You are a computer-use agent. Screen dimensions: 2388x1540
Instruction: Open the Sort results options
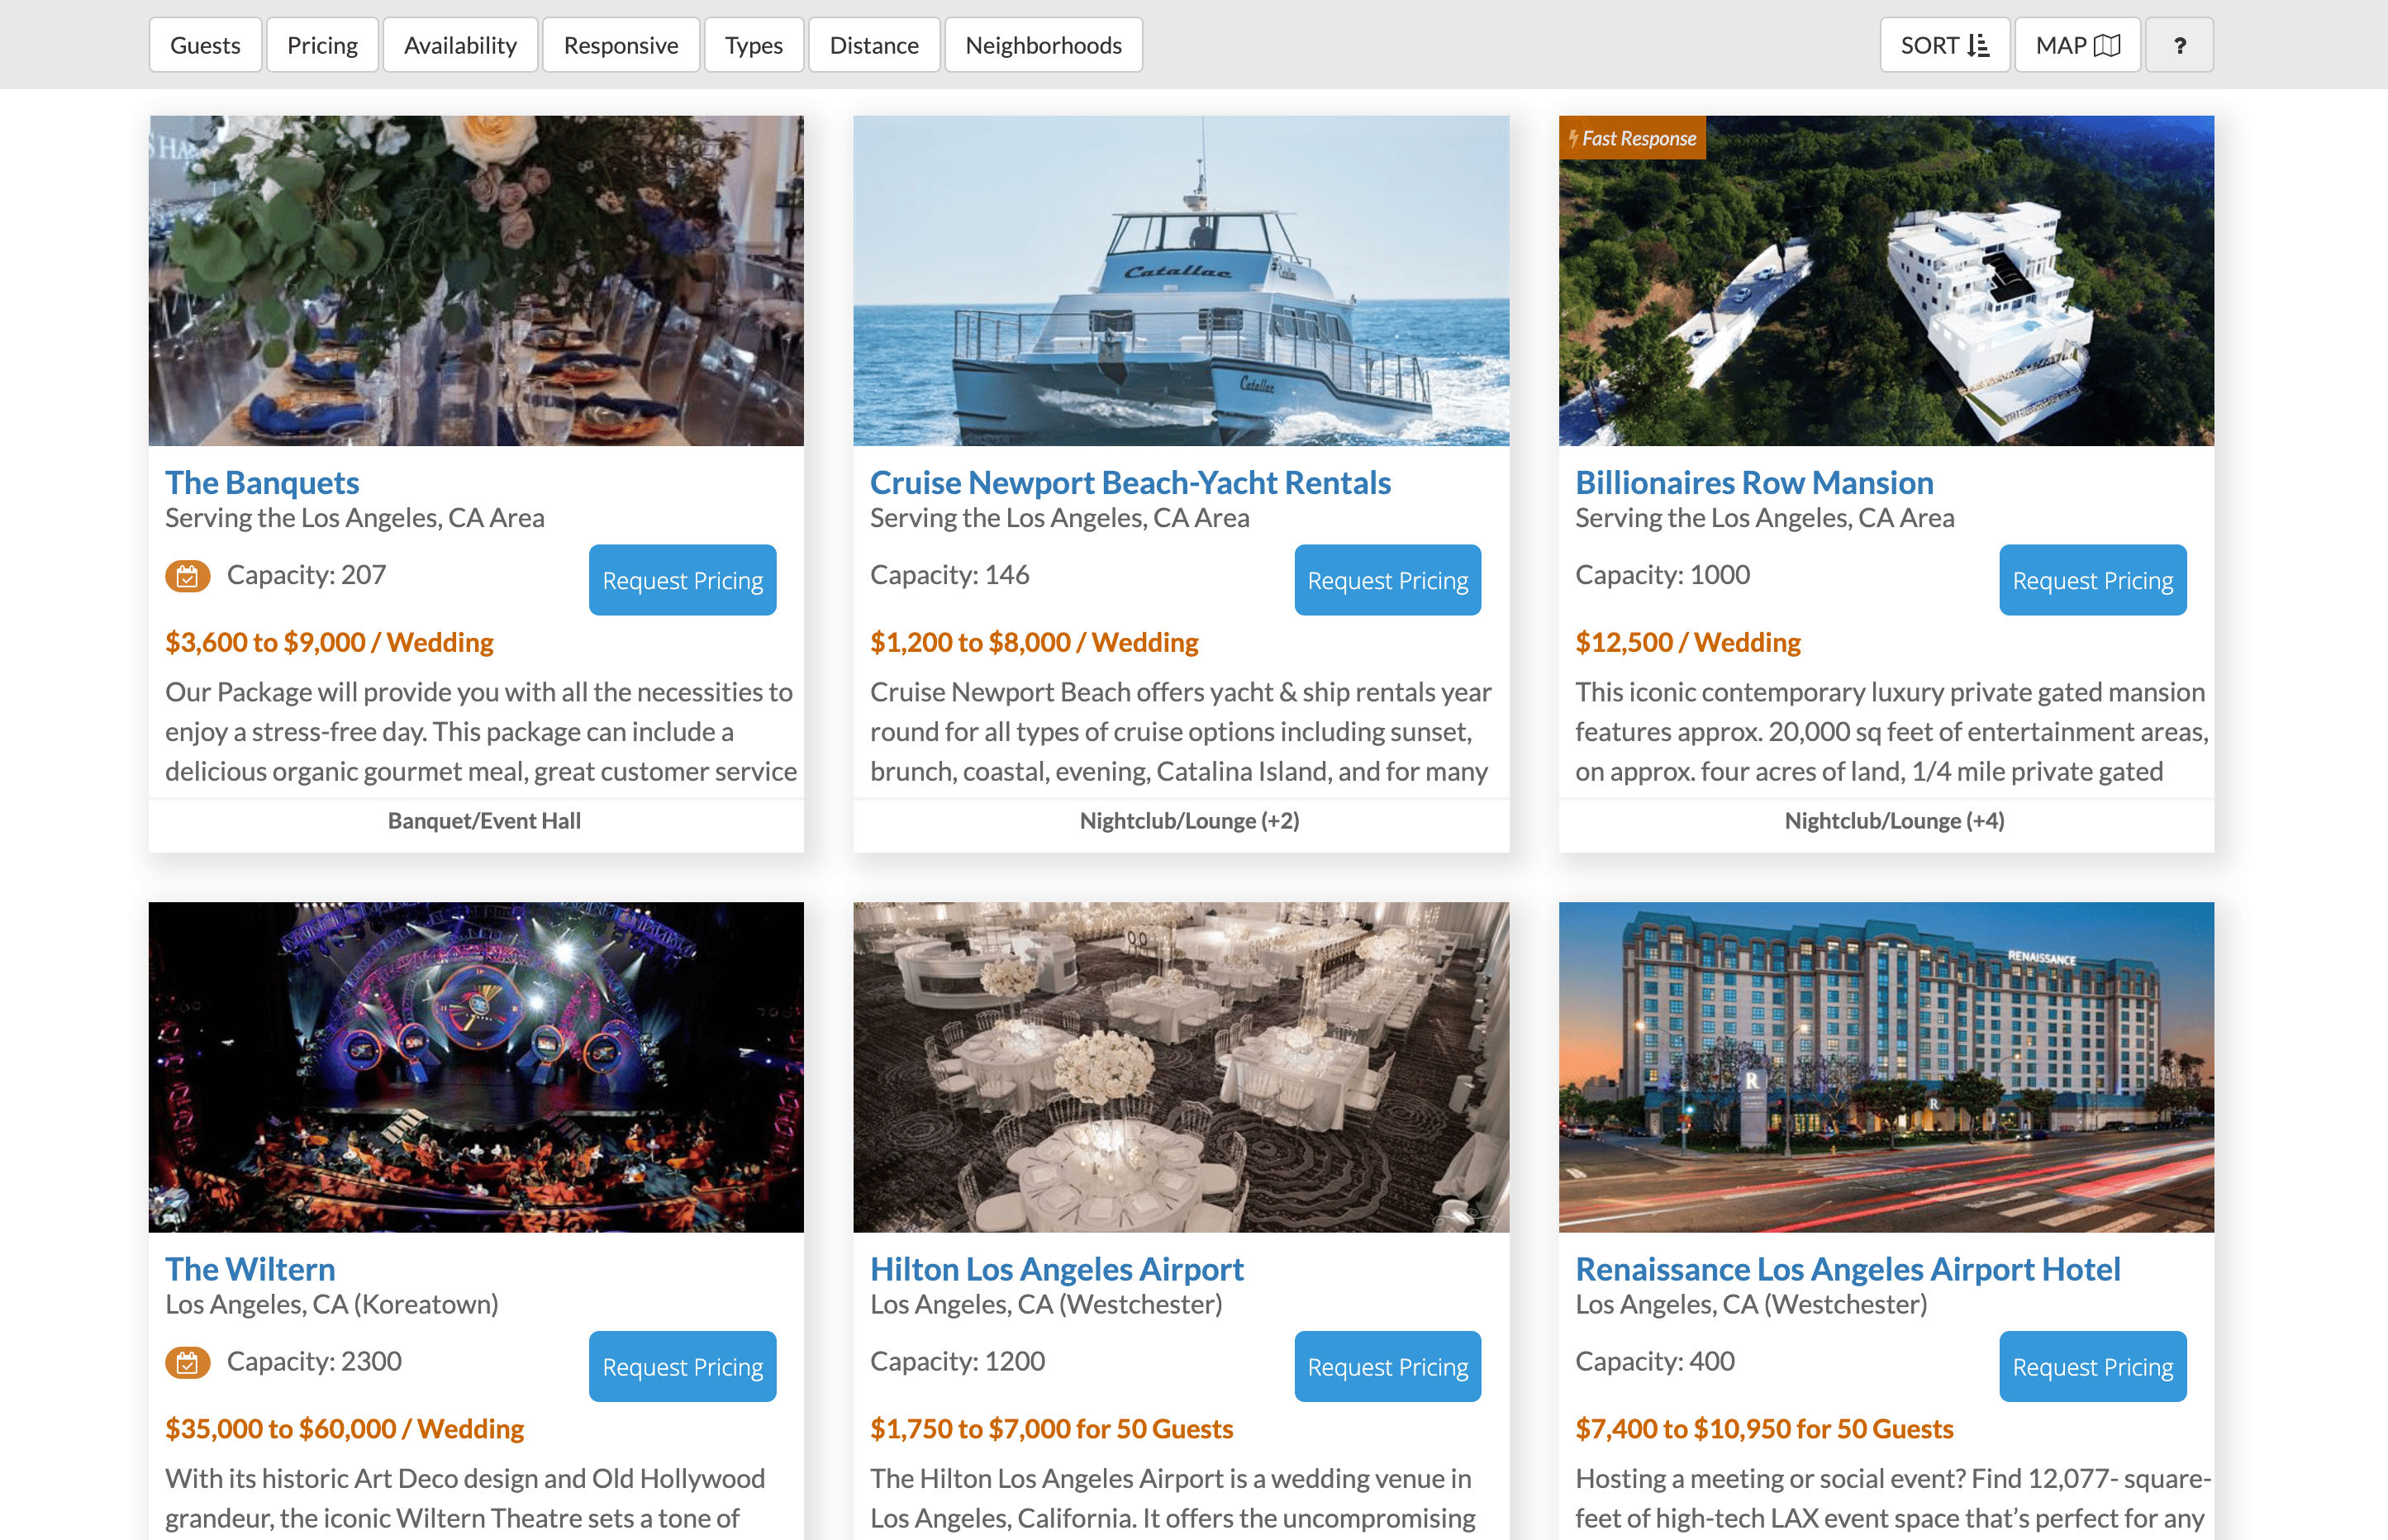[x=1943, y=45]
